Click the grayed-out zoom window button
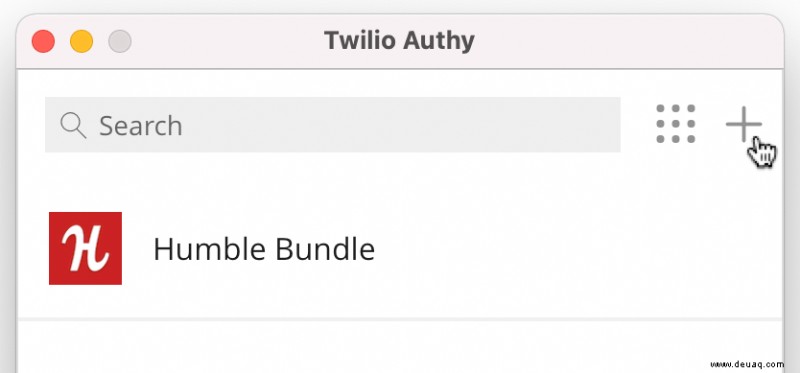This screenshot has height=373, width=800. point(120,41)
